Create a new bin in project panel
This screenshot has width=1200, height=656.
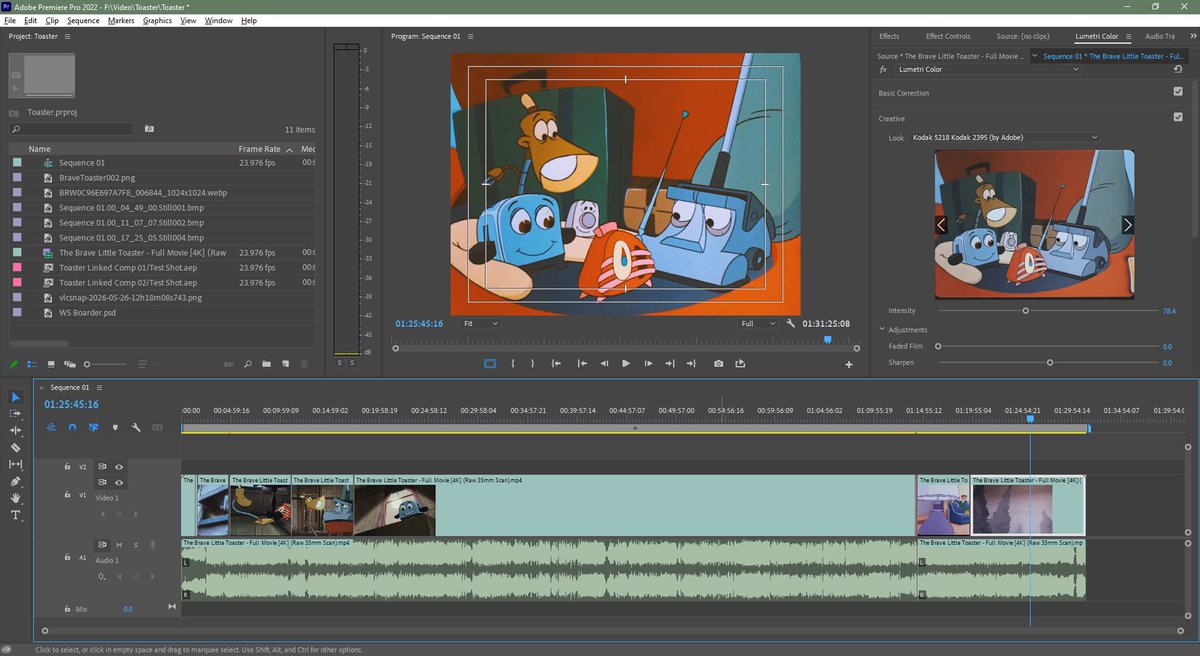point(265,364)
